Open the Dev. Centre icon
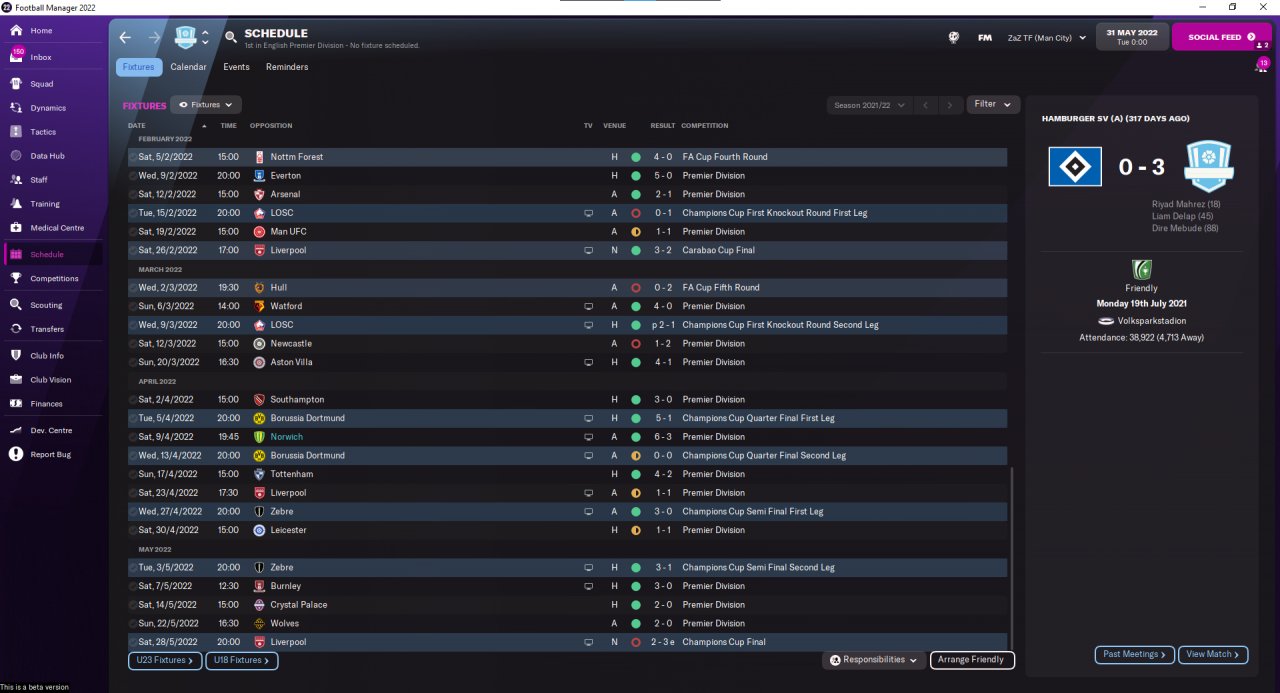Viewport: 1280px width, 693px height. click(16, 430)
